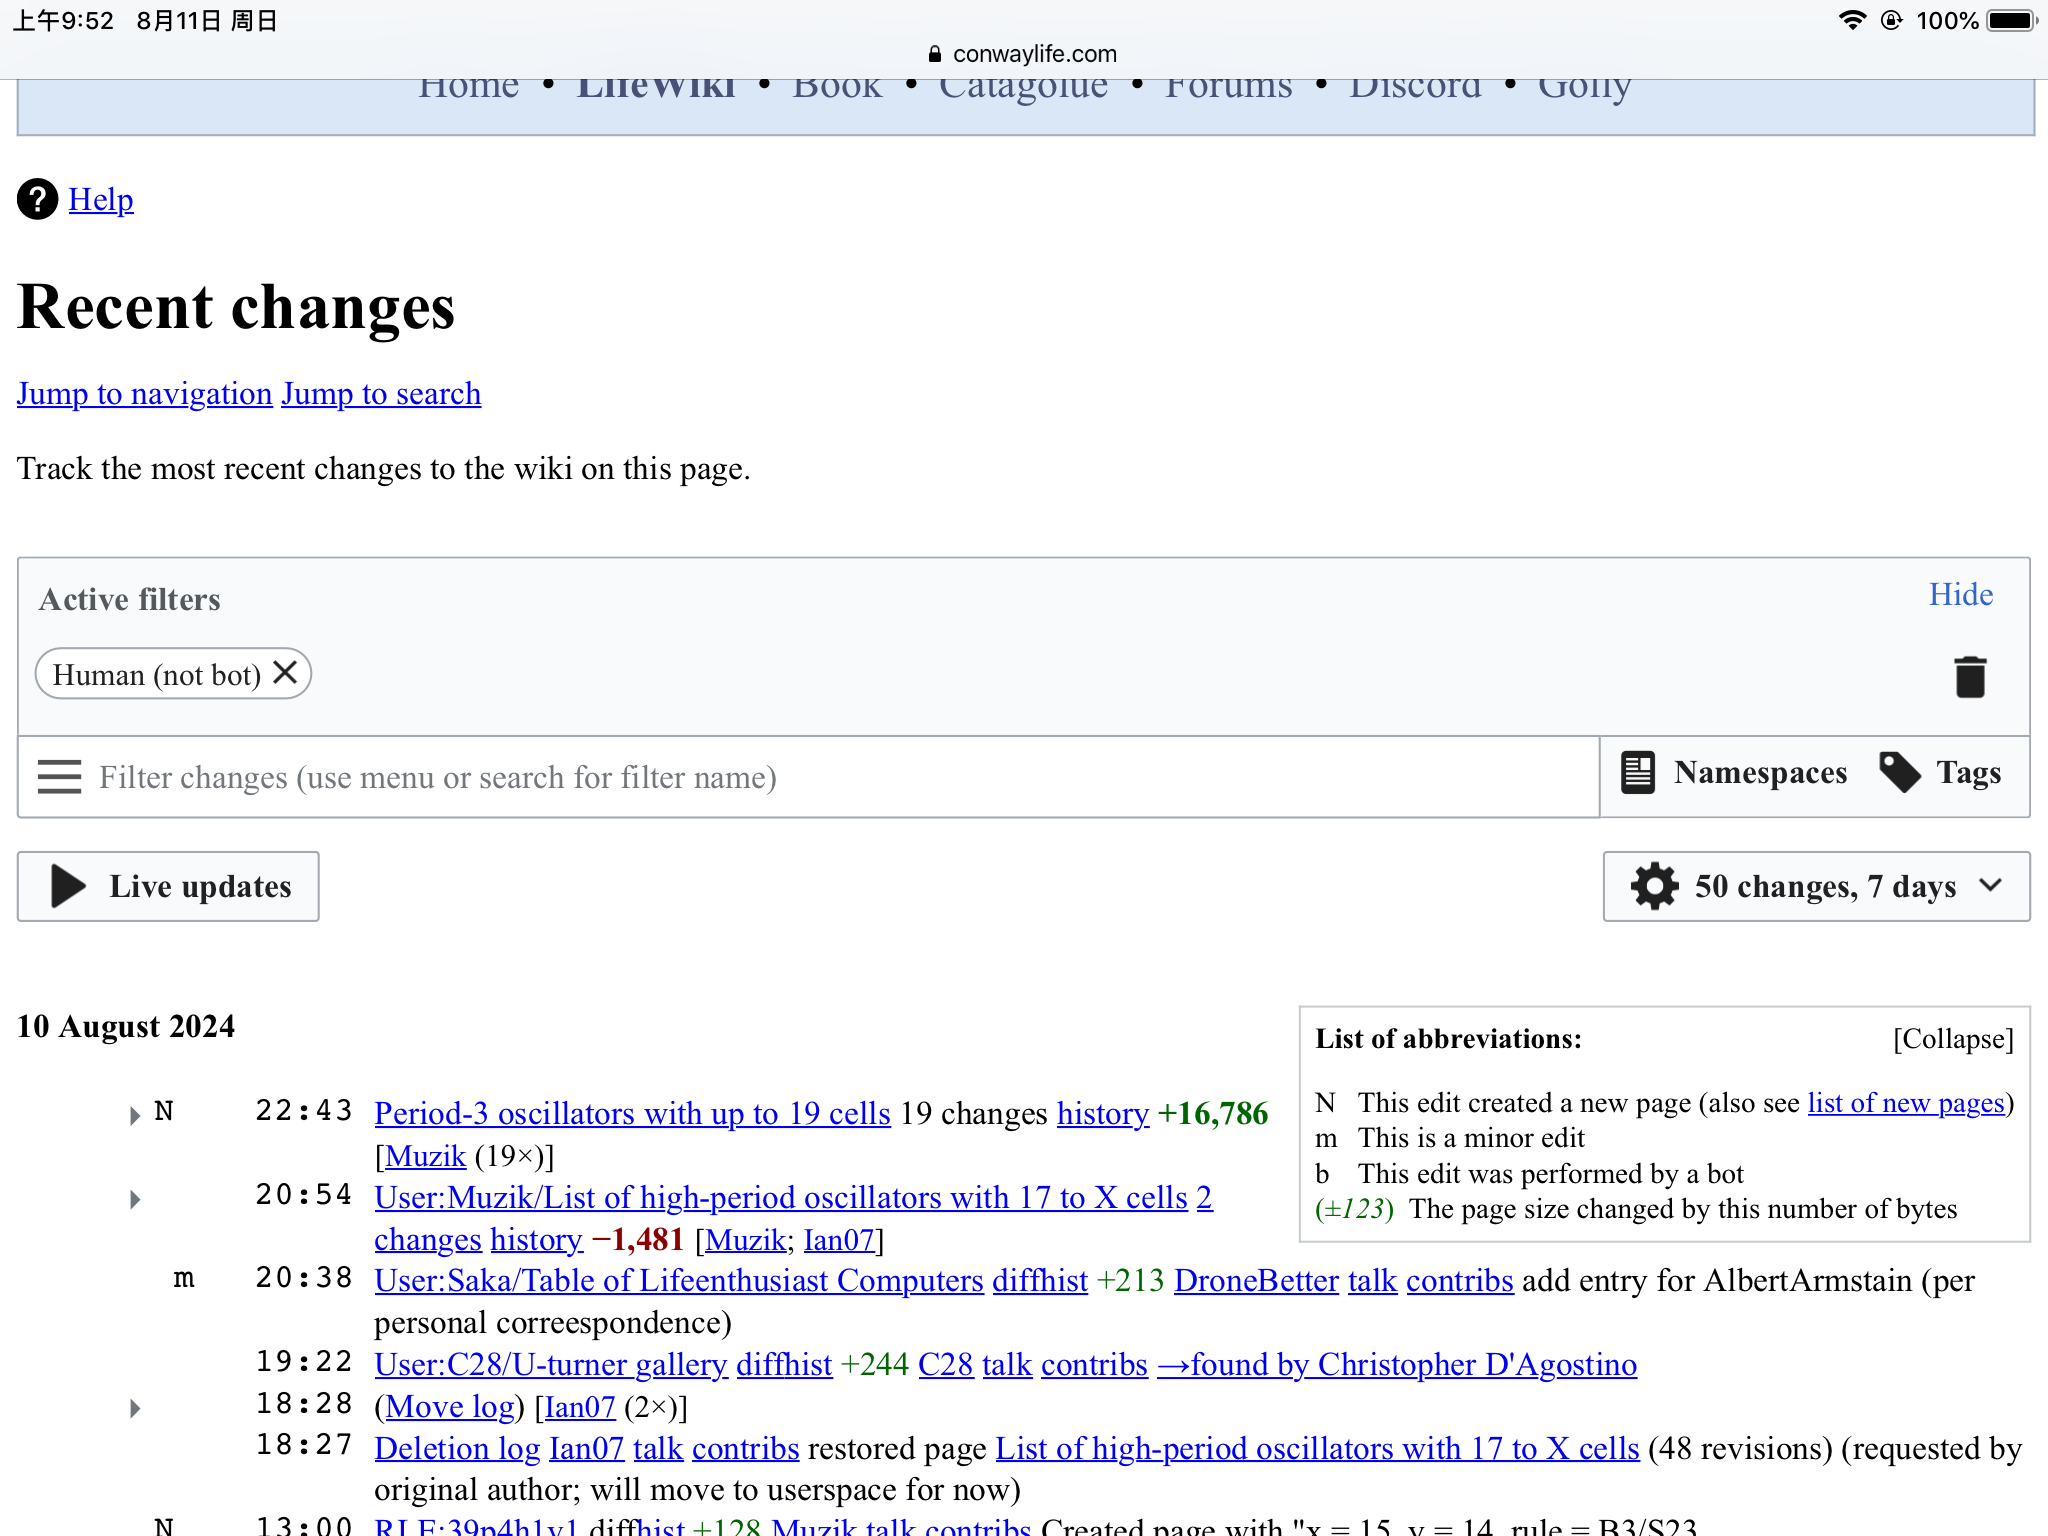Viewport: 2048px width, 1536px height.
Task: Click the battery status icon
Action: click(2012, 20)
